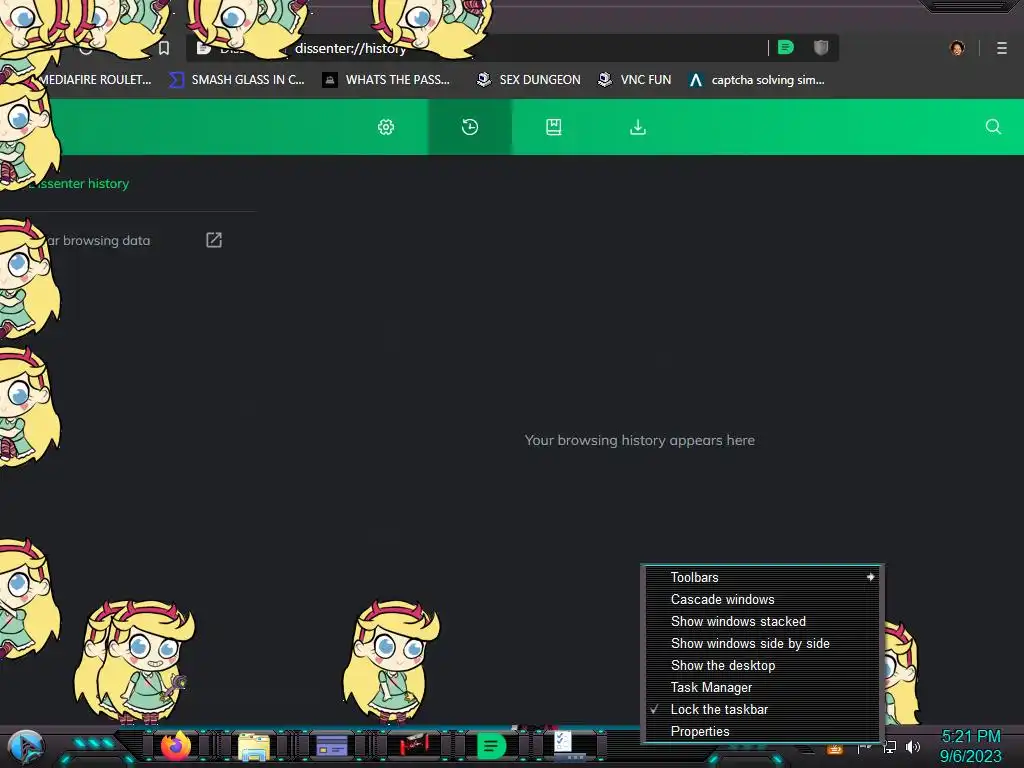Click the Dissenter history heading
Image resolution: width=1024 pixels, height=768 pixels.
click(78, 184)
